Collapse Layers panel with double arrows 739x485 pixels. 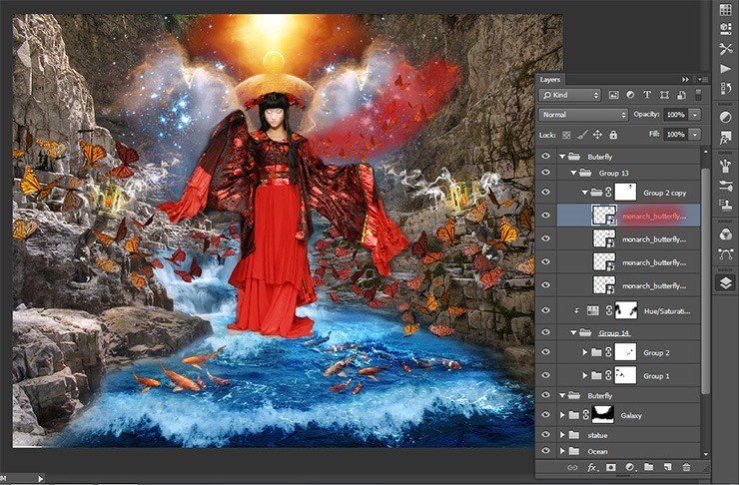click(685, 80)
